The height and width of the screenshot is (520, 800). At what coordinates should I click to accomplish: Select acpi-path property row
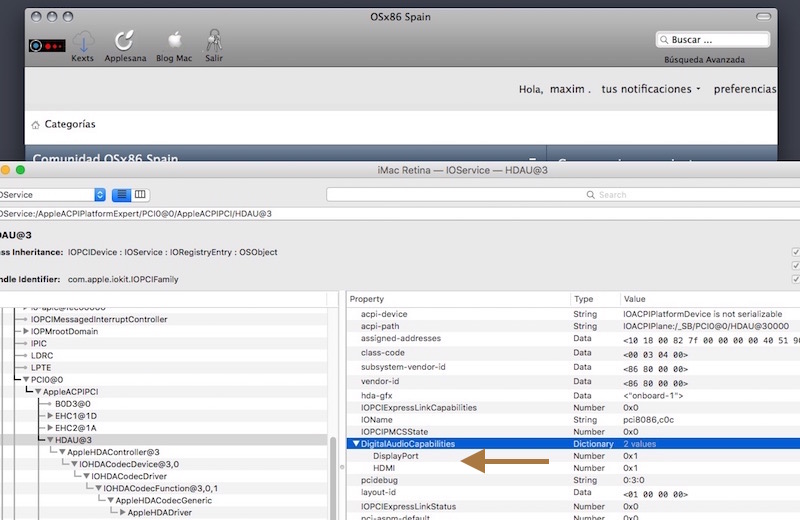[573, 326]
